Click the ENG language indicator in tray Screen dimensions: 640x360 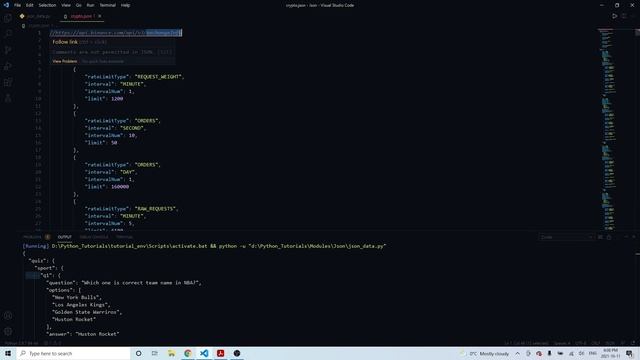pyautogui.click(x=593, y=353)
